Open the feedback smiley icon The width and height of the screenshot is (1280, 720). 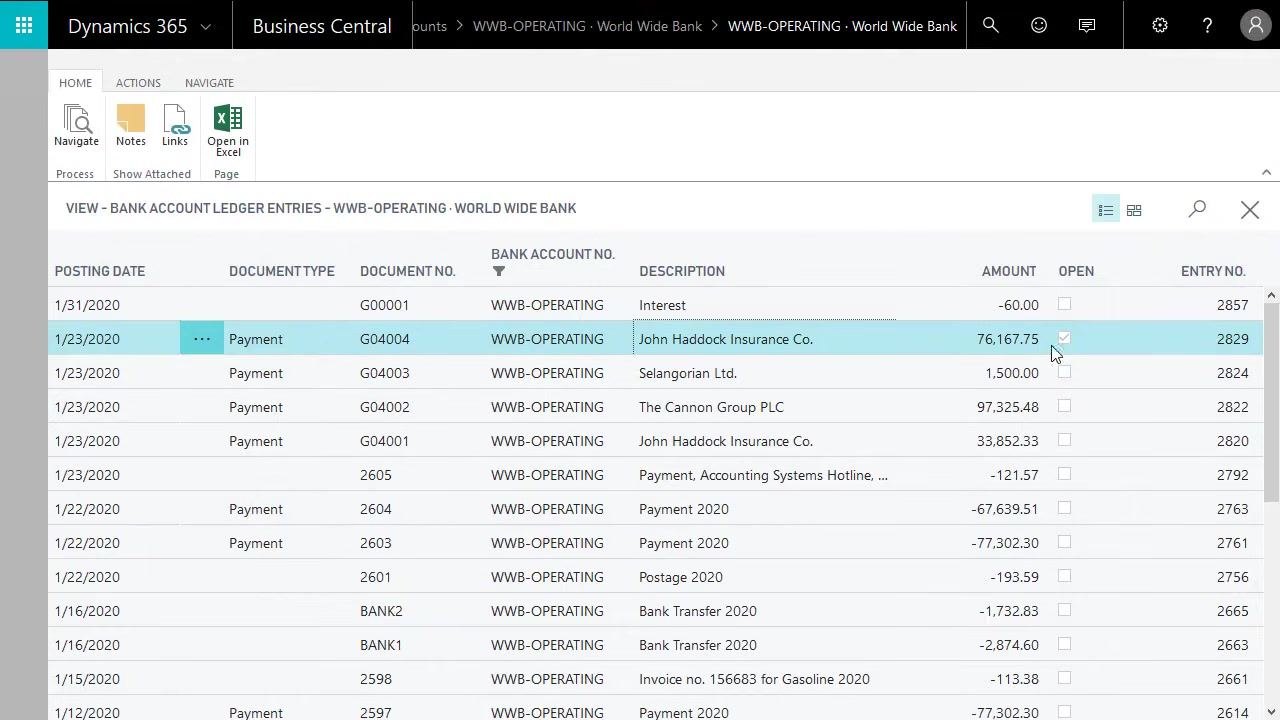(1039, 25)
